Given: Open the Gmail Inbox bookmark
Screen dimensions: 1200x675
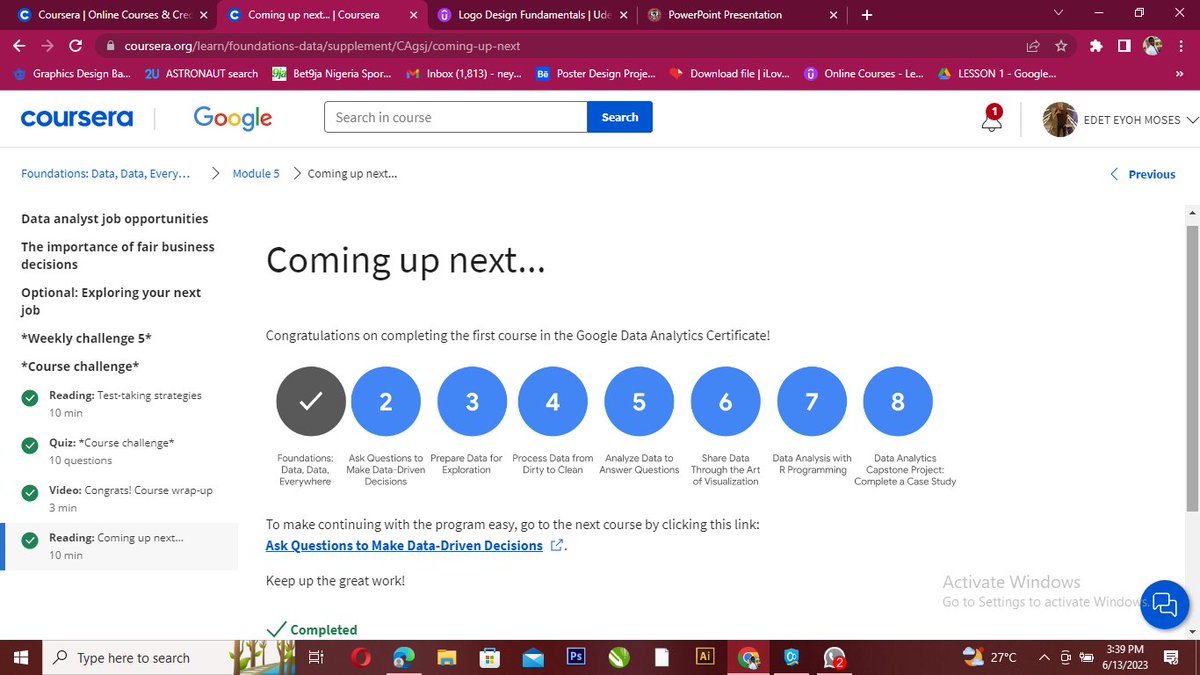Looking at the screenshot, I should (x=463, y=73).
